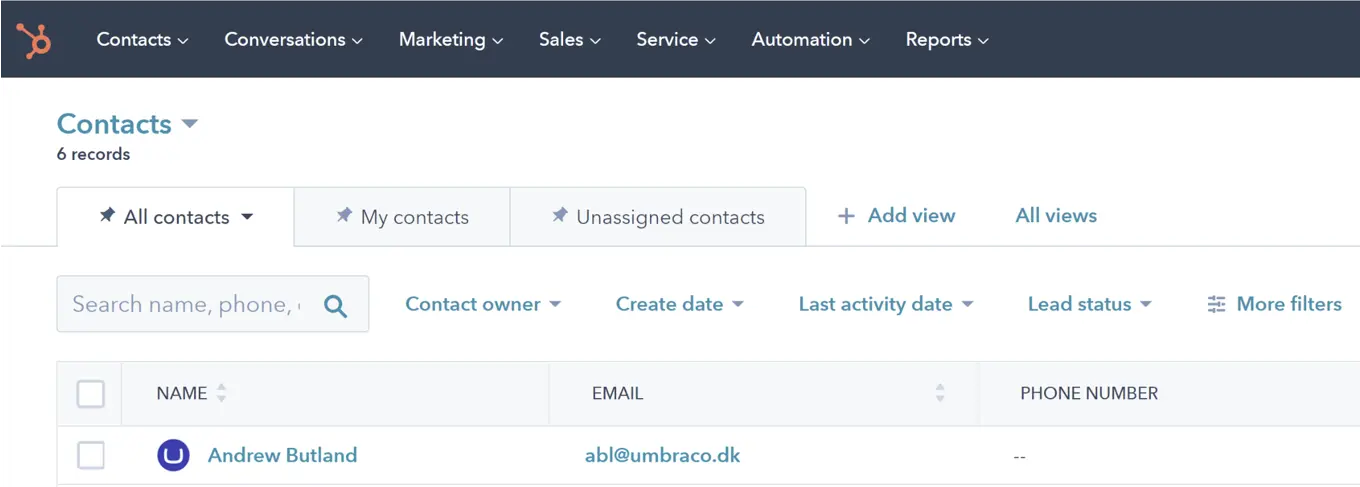This screenshot has height=487, width=1360.
Task: Sort by Name column arrows
Action: pyautogui.click(x=221, y=394)
